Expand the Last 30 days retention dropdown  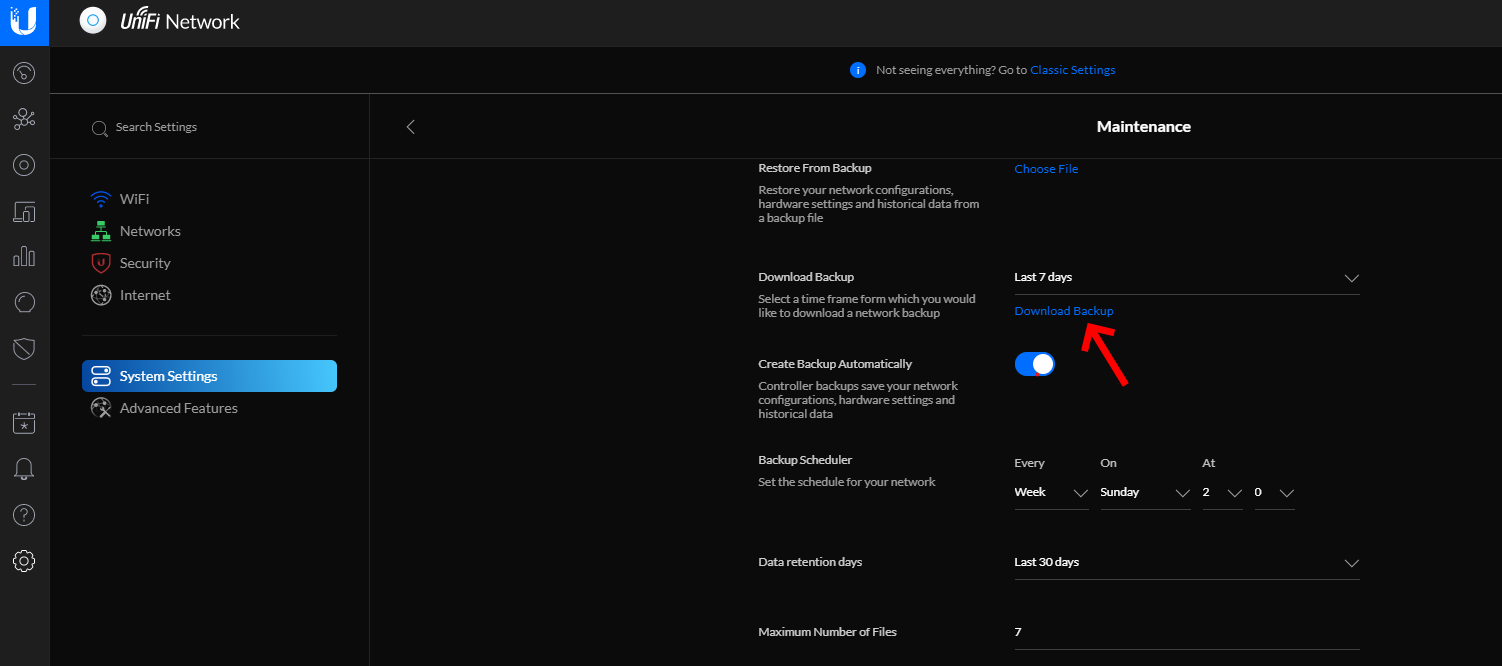pyautogui.click(x=1186, y=563)
